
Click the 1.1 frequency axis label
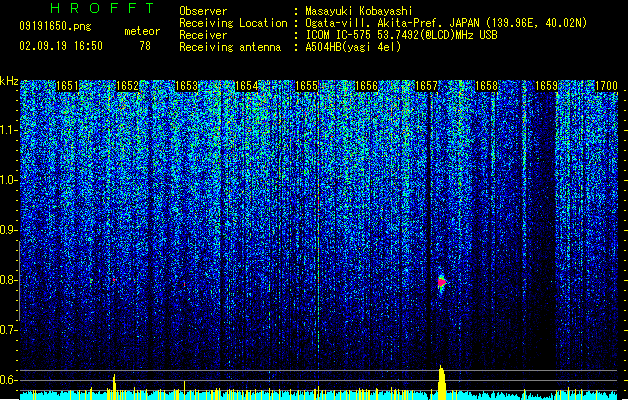coord(9,130)
